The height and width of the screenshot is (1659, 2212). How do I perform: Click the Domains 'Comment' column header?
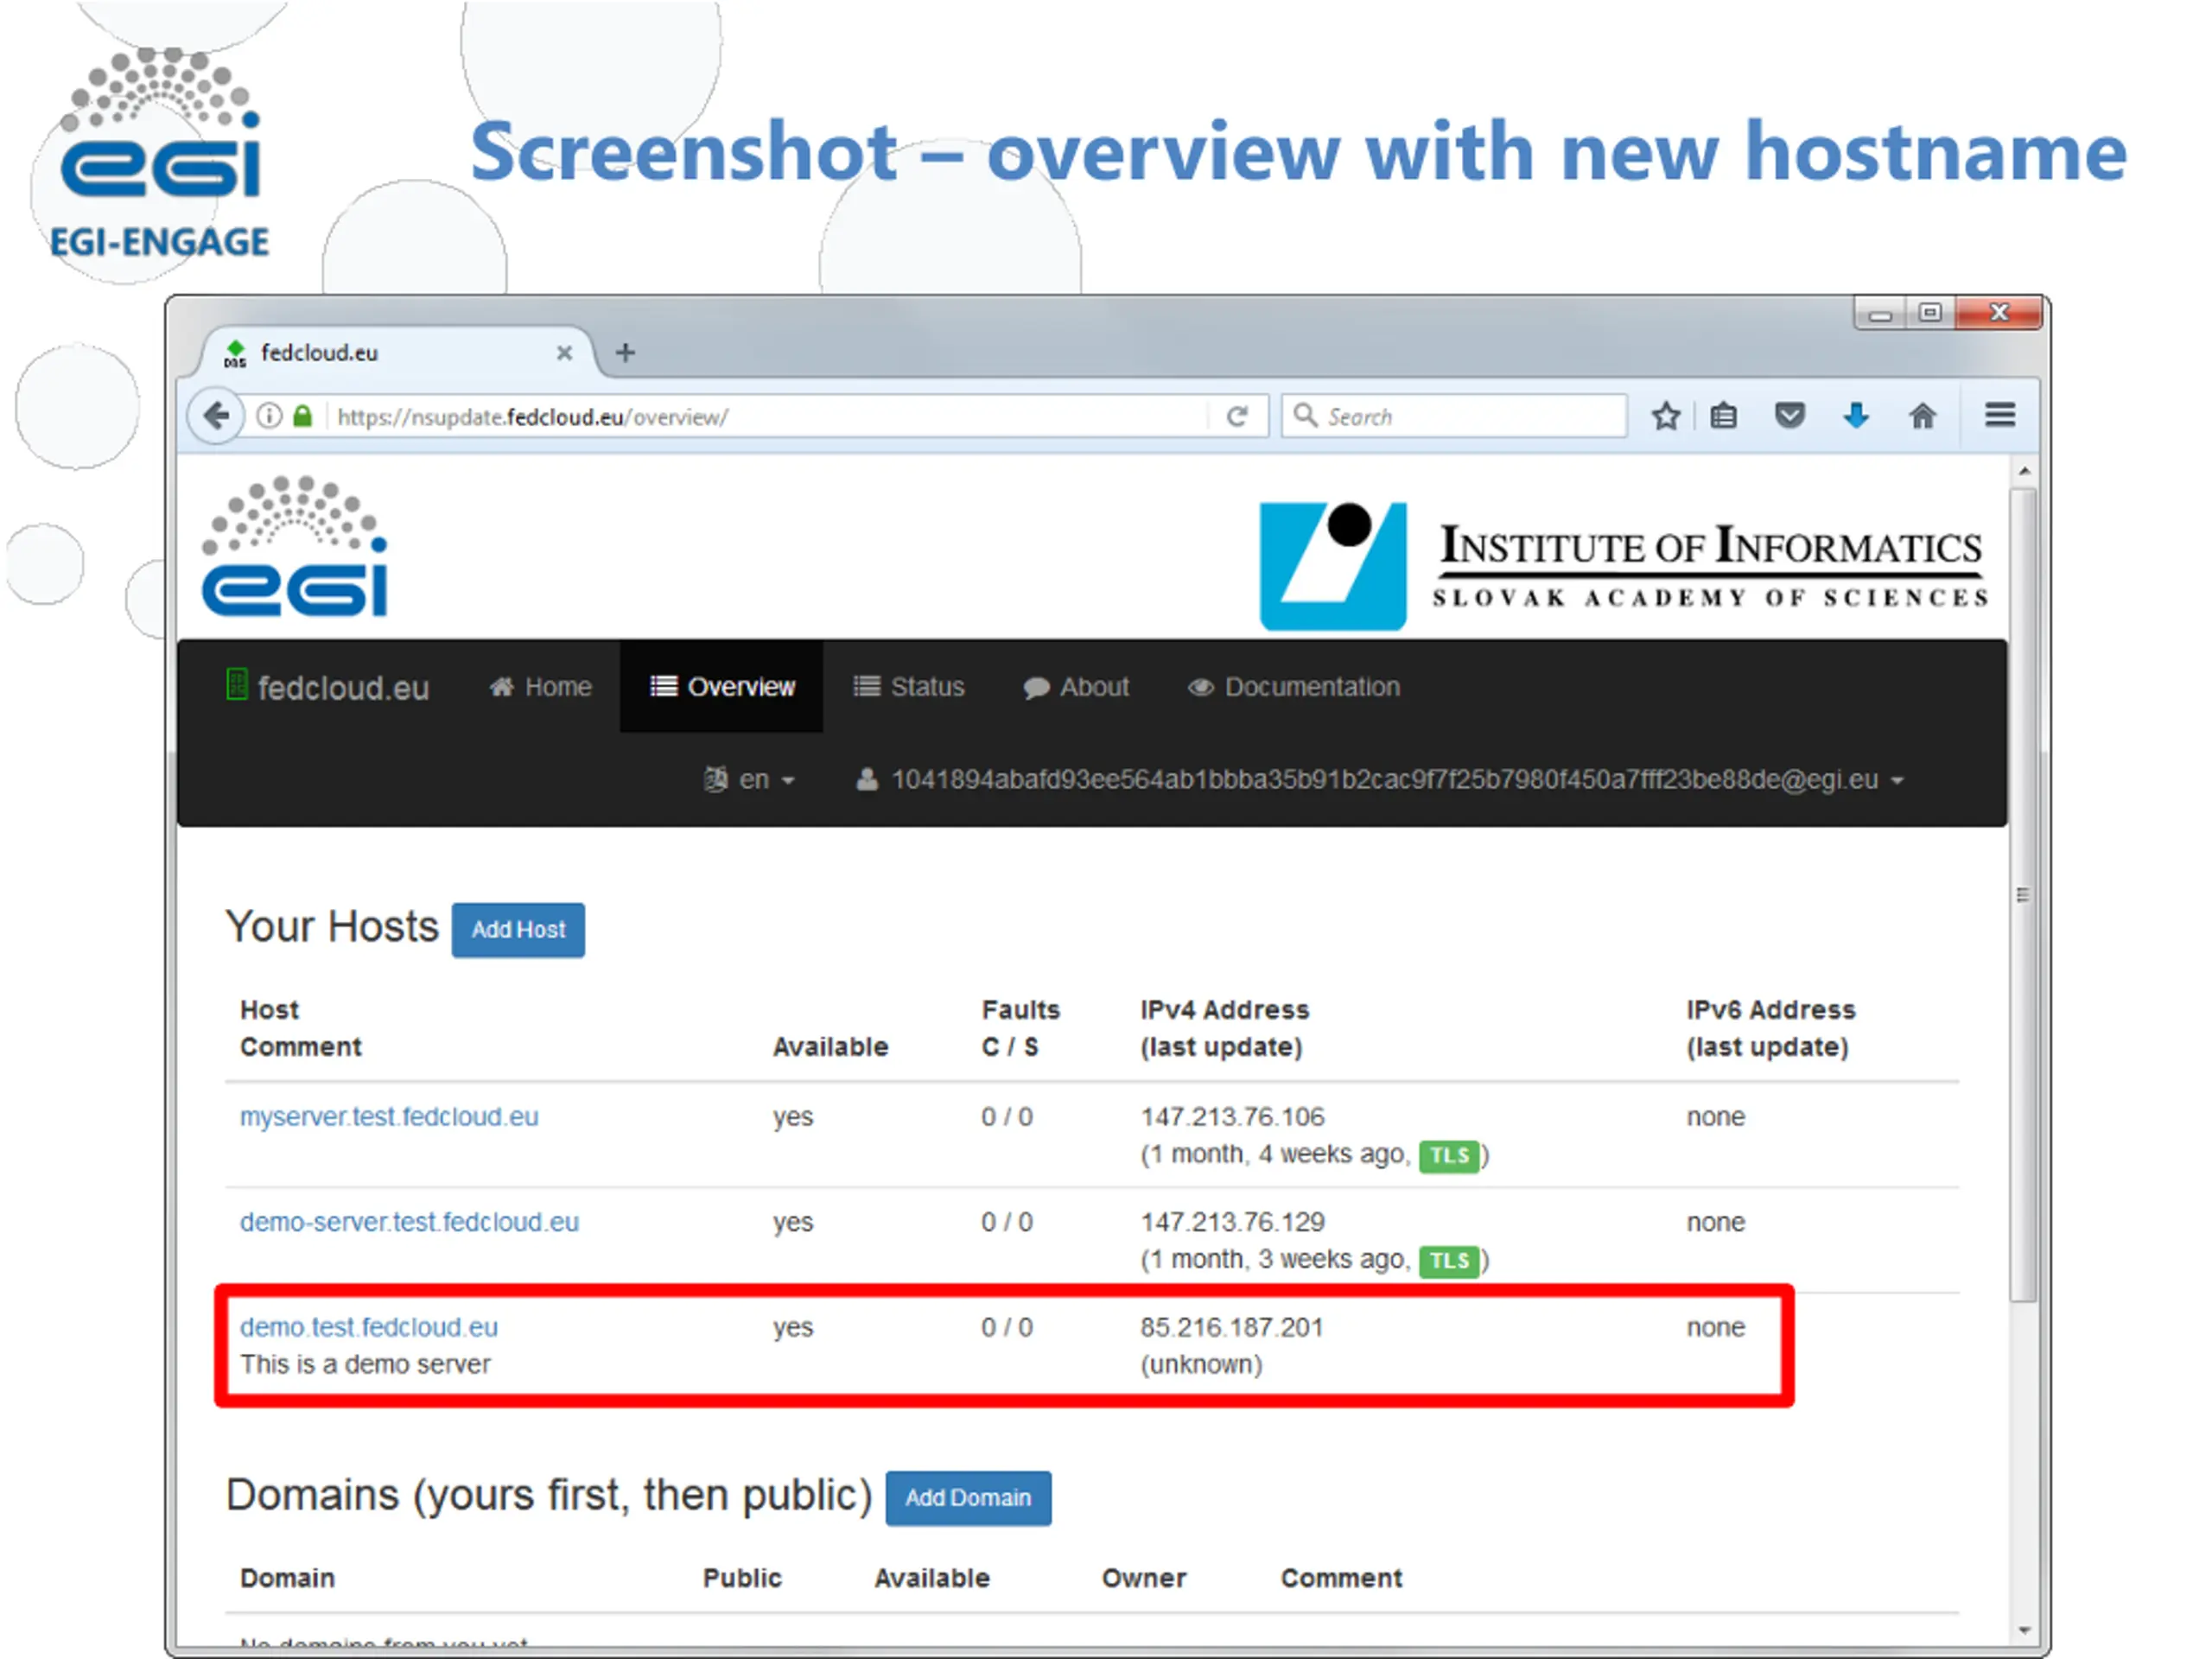click(x=1341, y=1578)
